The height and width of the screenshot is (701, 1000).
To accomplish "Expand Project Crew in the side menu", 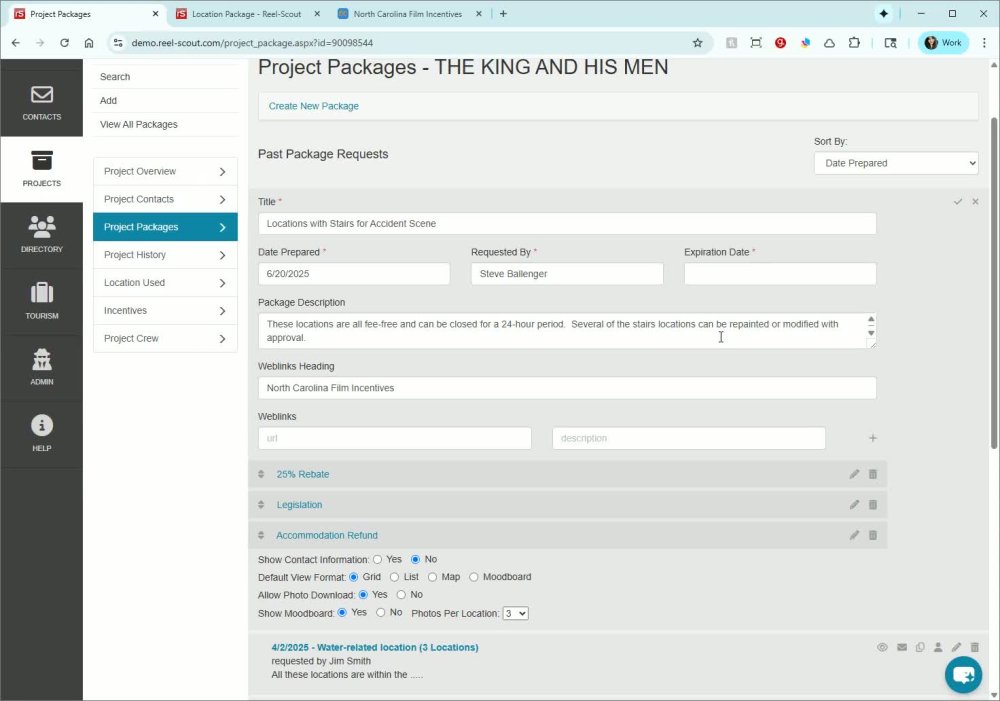I will [x=165, y=338].
